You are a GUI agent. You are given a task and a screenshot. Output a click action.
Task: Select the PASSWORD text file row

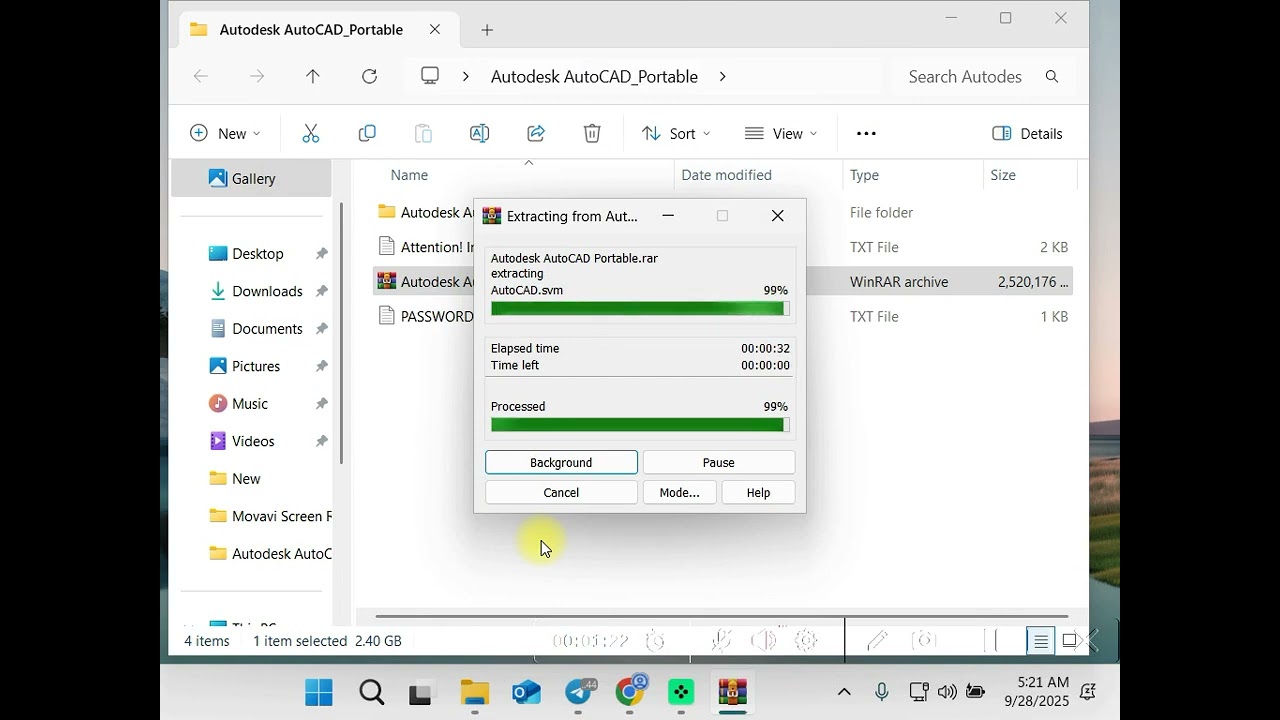[x=722, y=317]
